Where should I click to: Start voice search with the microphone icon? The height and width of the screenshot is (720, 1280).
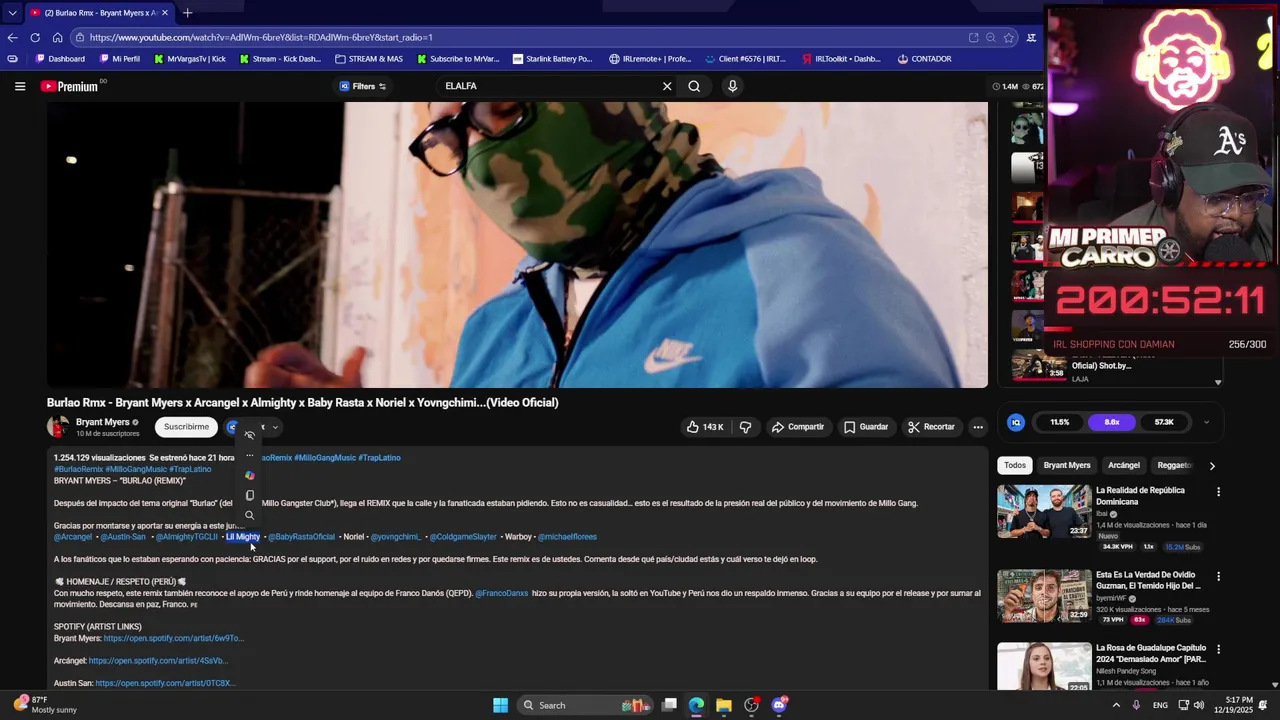[x=732, y=86]
